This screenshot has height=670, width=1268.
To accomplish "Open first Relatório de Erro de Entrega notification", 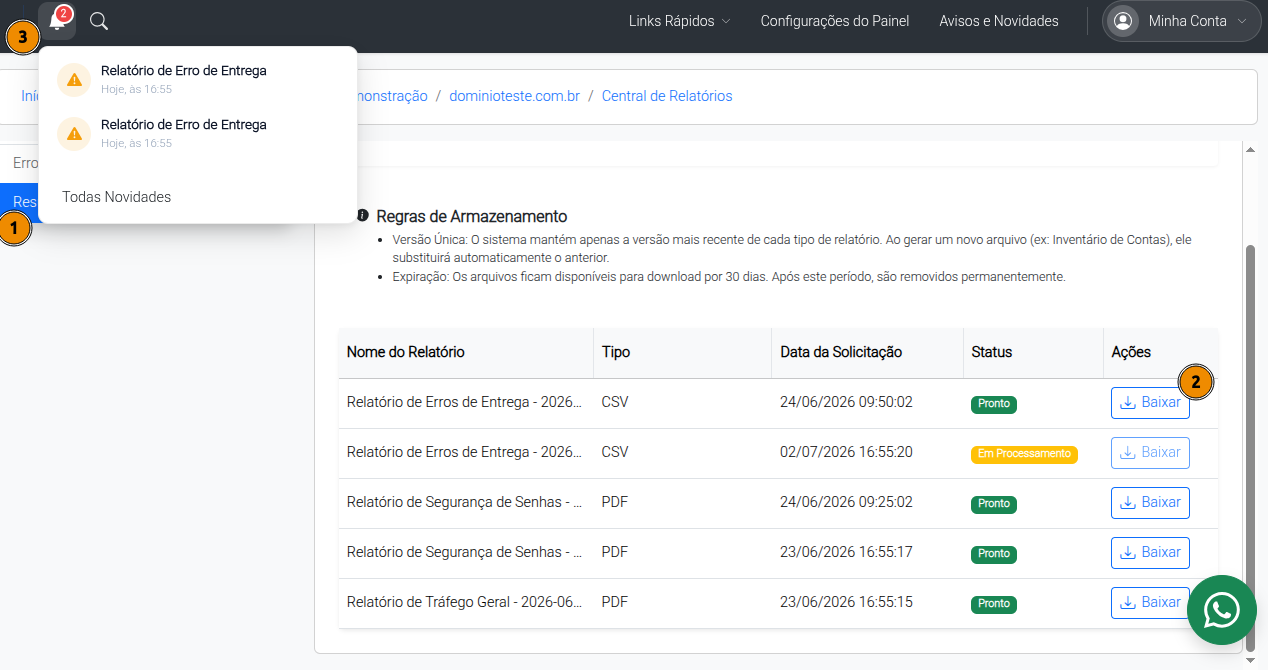I will (198, 79).
